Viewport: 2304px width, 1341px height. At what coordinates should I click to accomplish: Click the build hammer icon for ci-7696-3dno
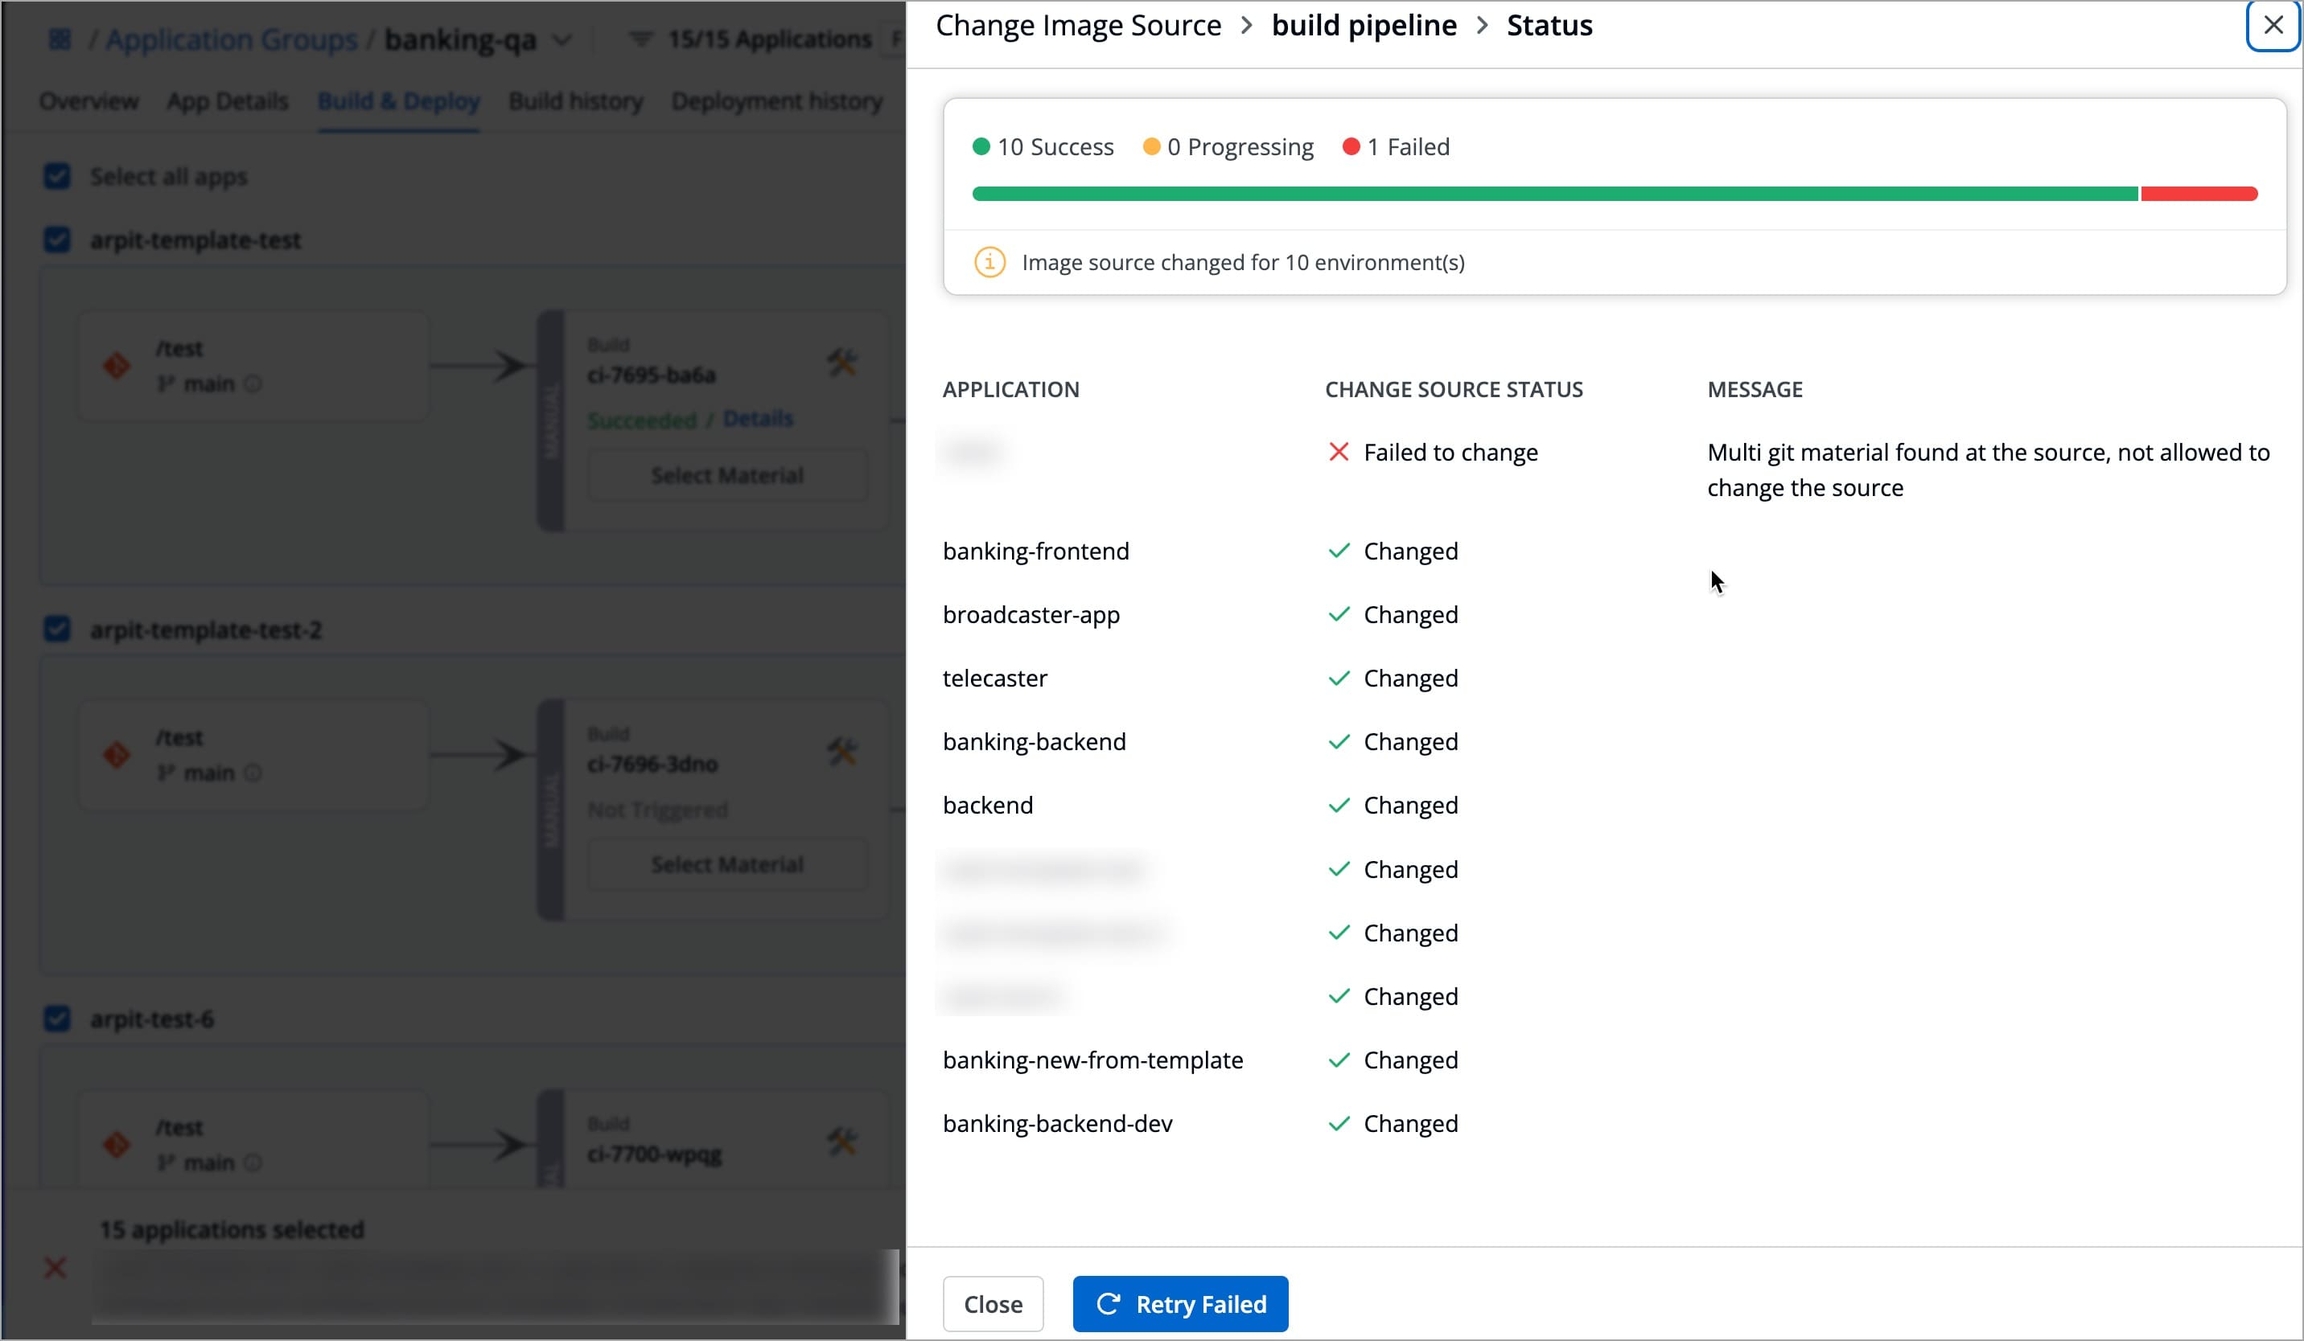[x=842, y=752]
